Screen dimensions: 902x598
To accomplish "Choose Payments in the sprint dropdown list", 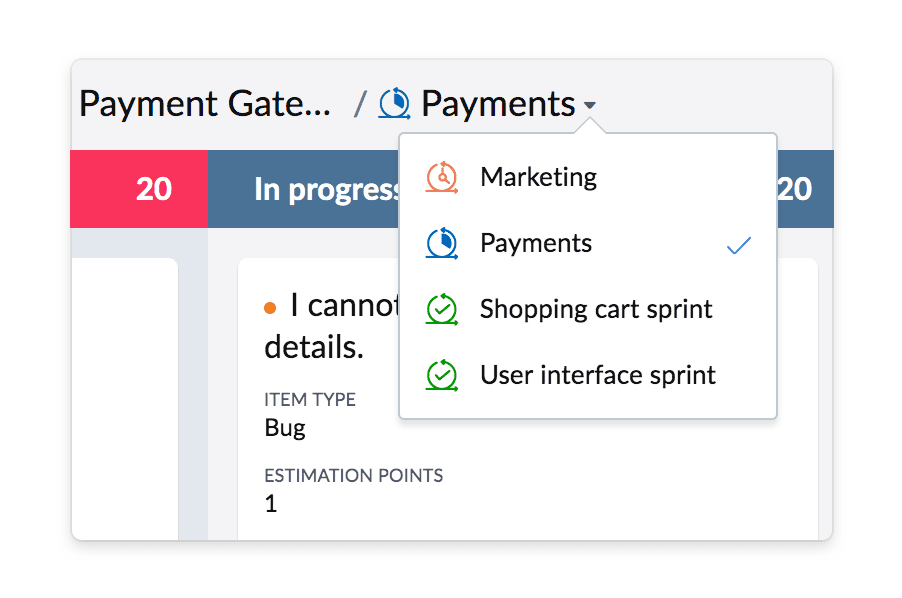I will (536, 244).
